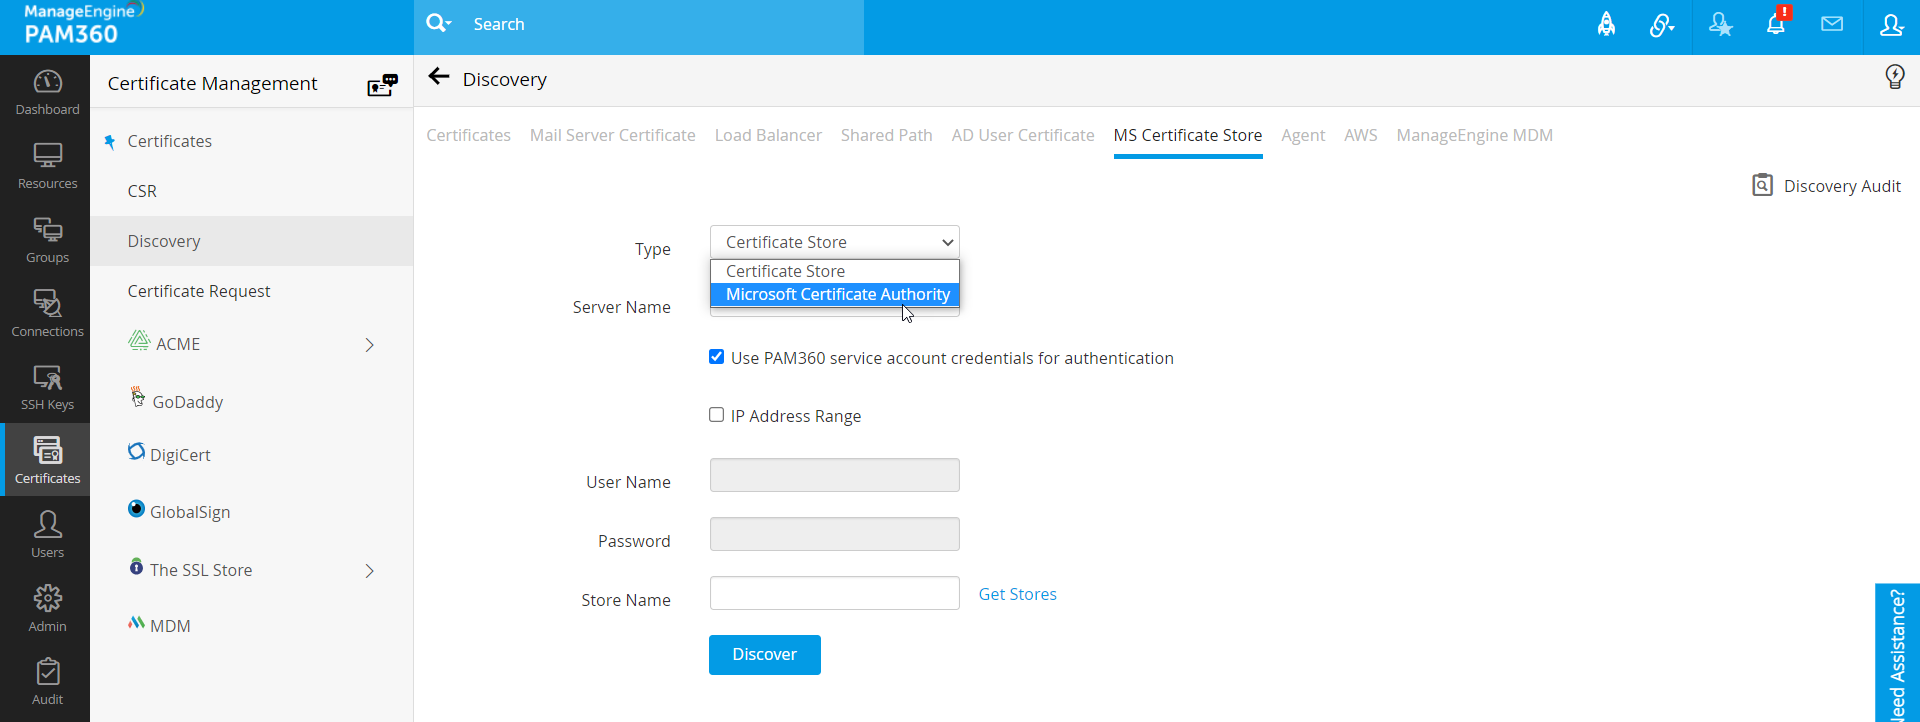
Task: Click the notifications bell icon
Action: 1776,24
